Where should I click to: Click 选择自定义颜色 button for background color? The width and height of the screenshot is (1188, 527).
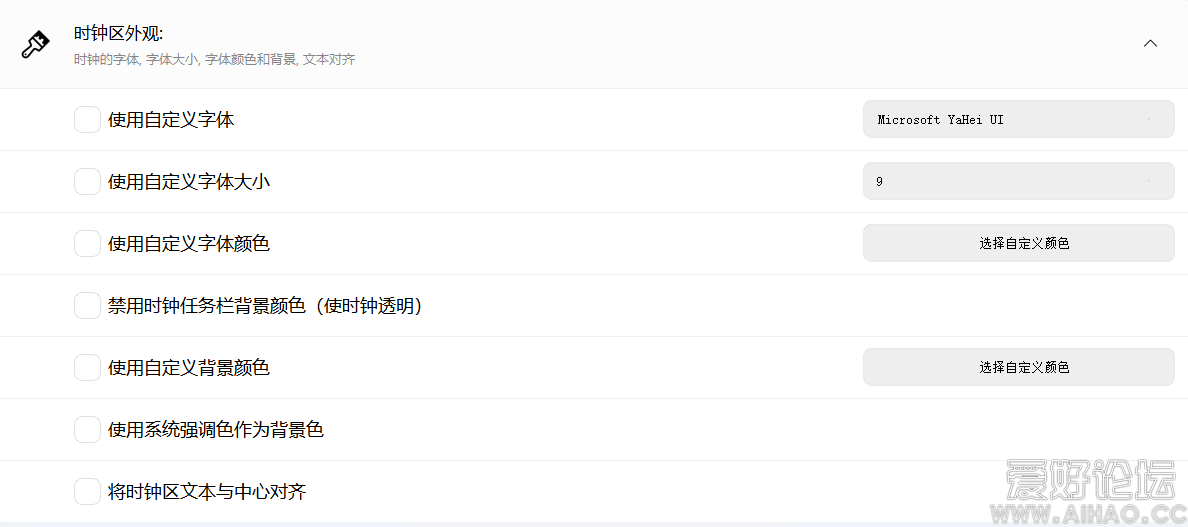1018,368
